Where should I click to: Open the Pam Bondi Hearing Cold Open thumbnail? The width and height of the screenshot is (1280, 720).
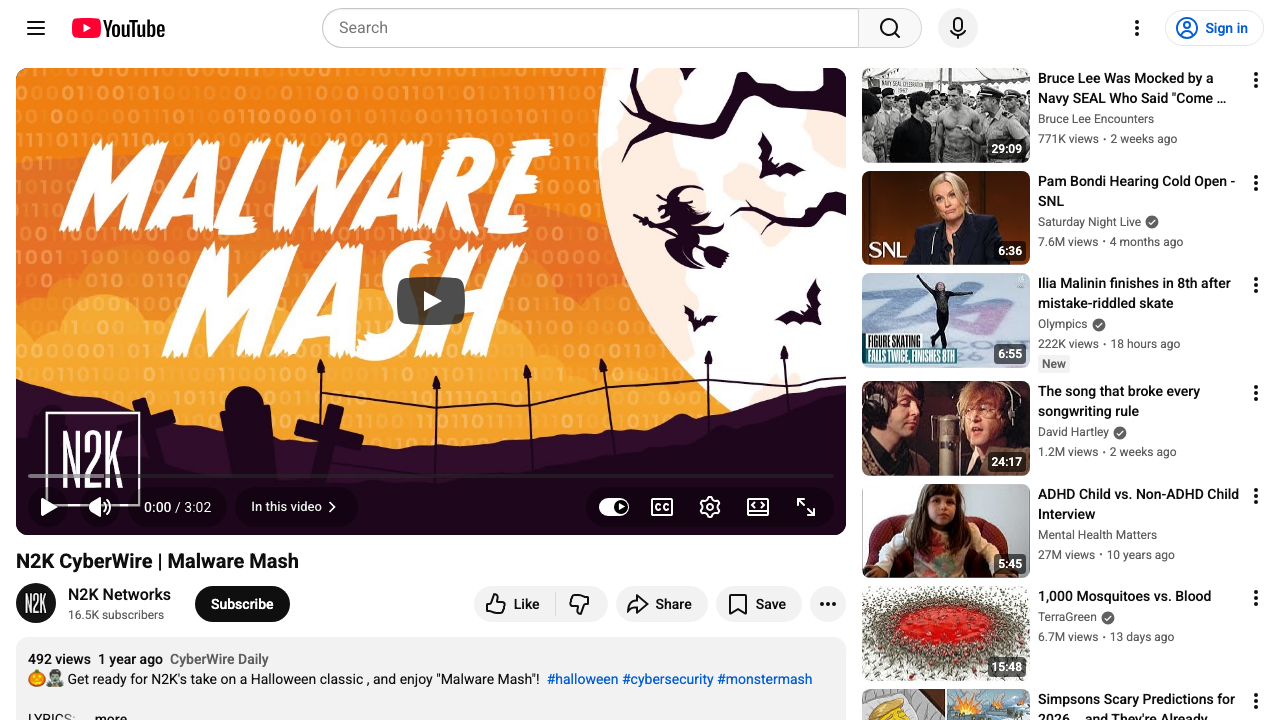pos(946,218)
